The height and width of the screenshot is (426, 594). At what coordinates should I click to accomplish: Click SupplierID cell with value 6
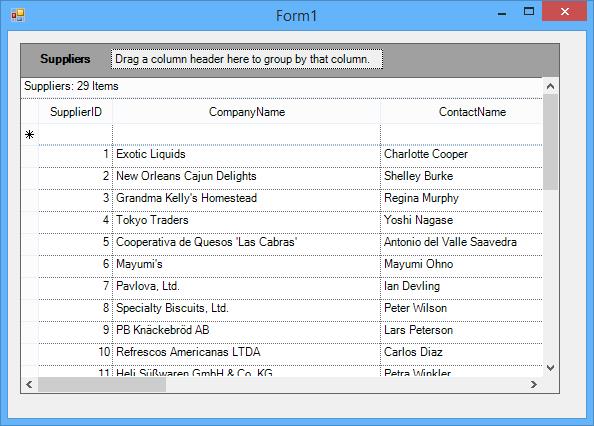tap(76, 266)
